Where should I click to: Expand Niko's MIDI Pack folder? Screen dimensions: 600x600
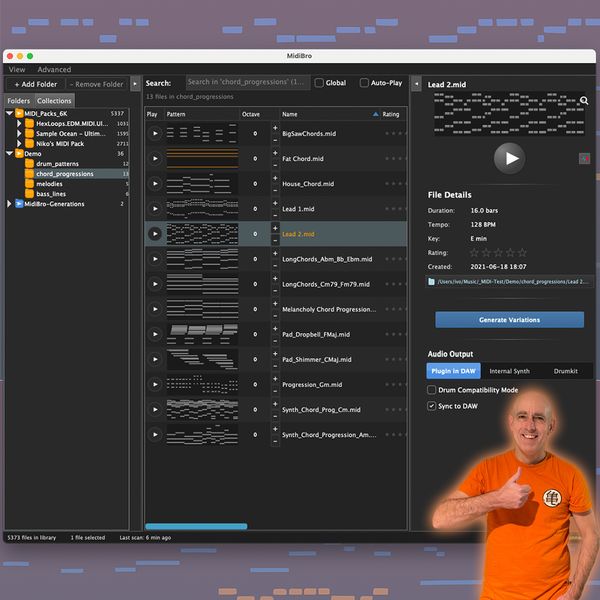(x=19, y=143)
